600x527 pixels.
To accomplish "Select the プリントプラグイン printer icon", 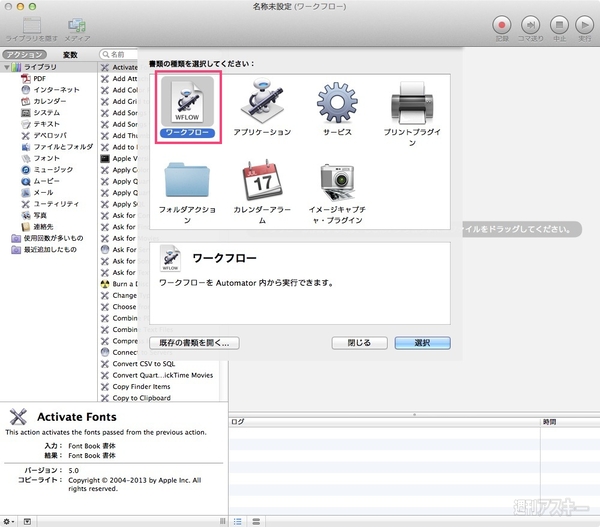I will click(x=412, y=102).
